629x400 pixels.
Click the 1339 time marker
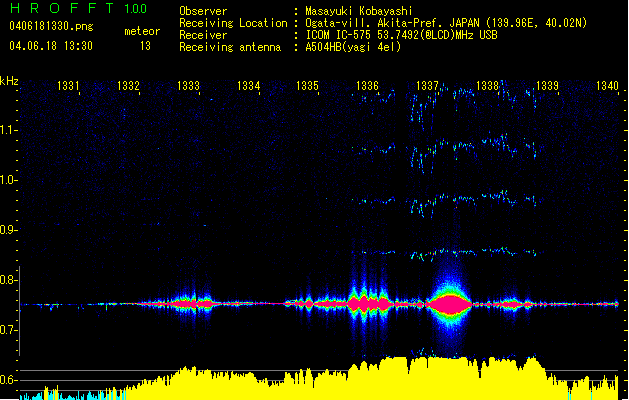[547, 86]
